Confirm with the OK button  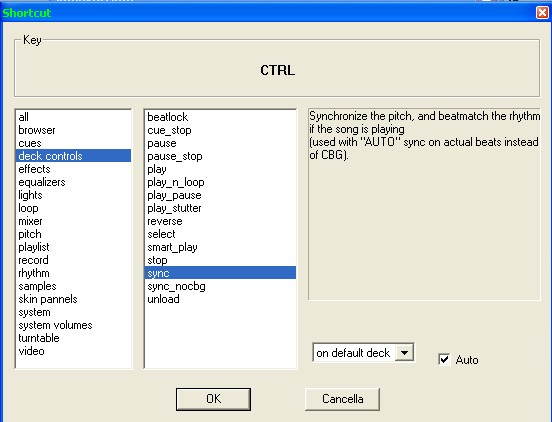coord(213,399)
